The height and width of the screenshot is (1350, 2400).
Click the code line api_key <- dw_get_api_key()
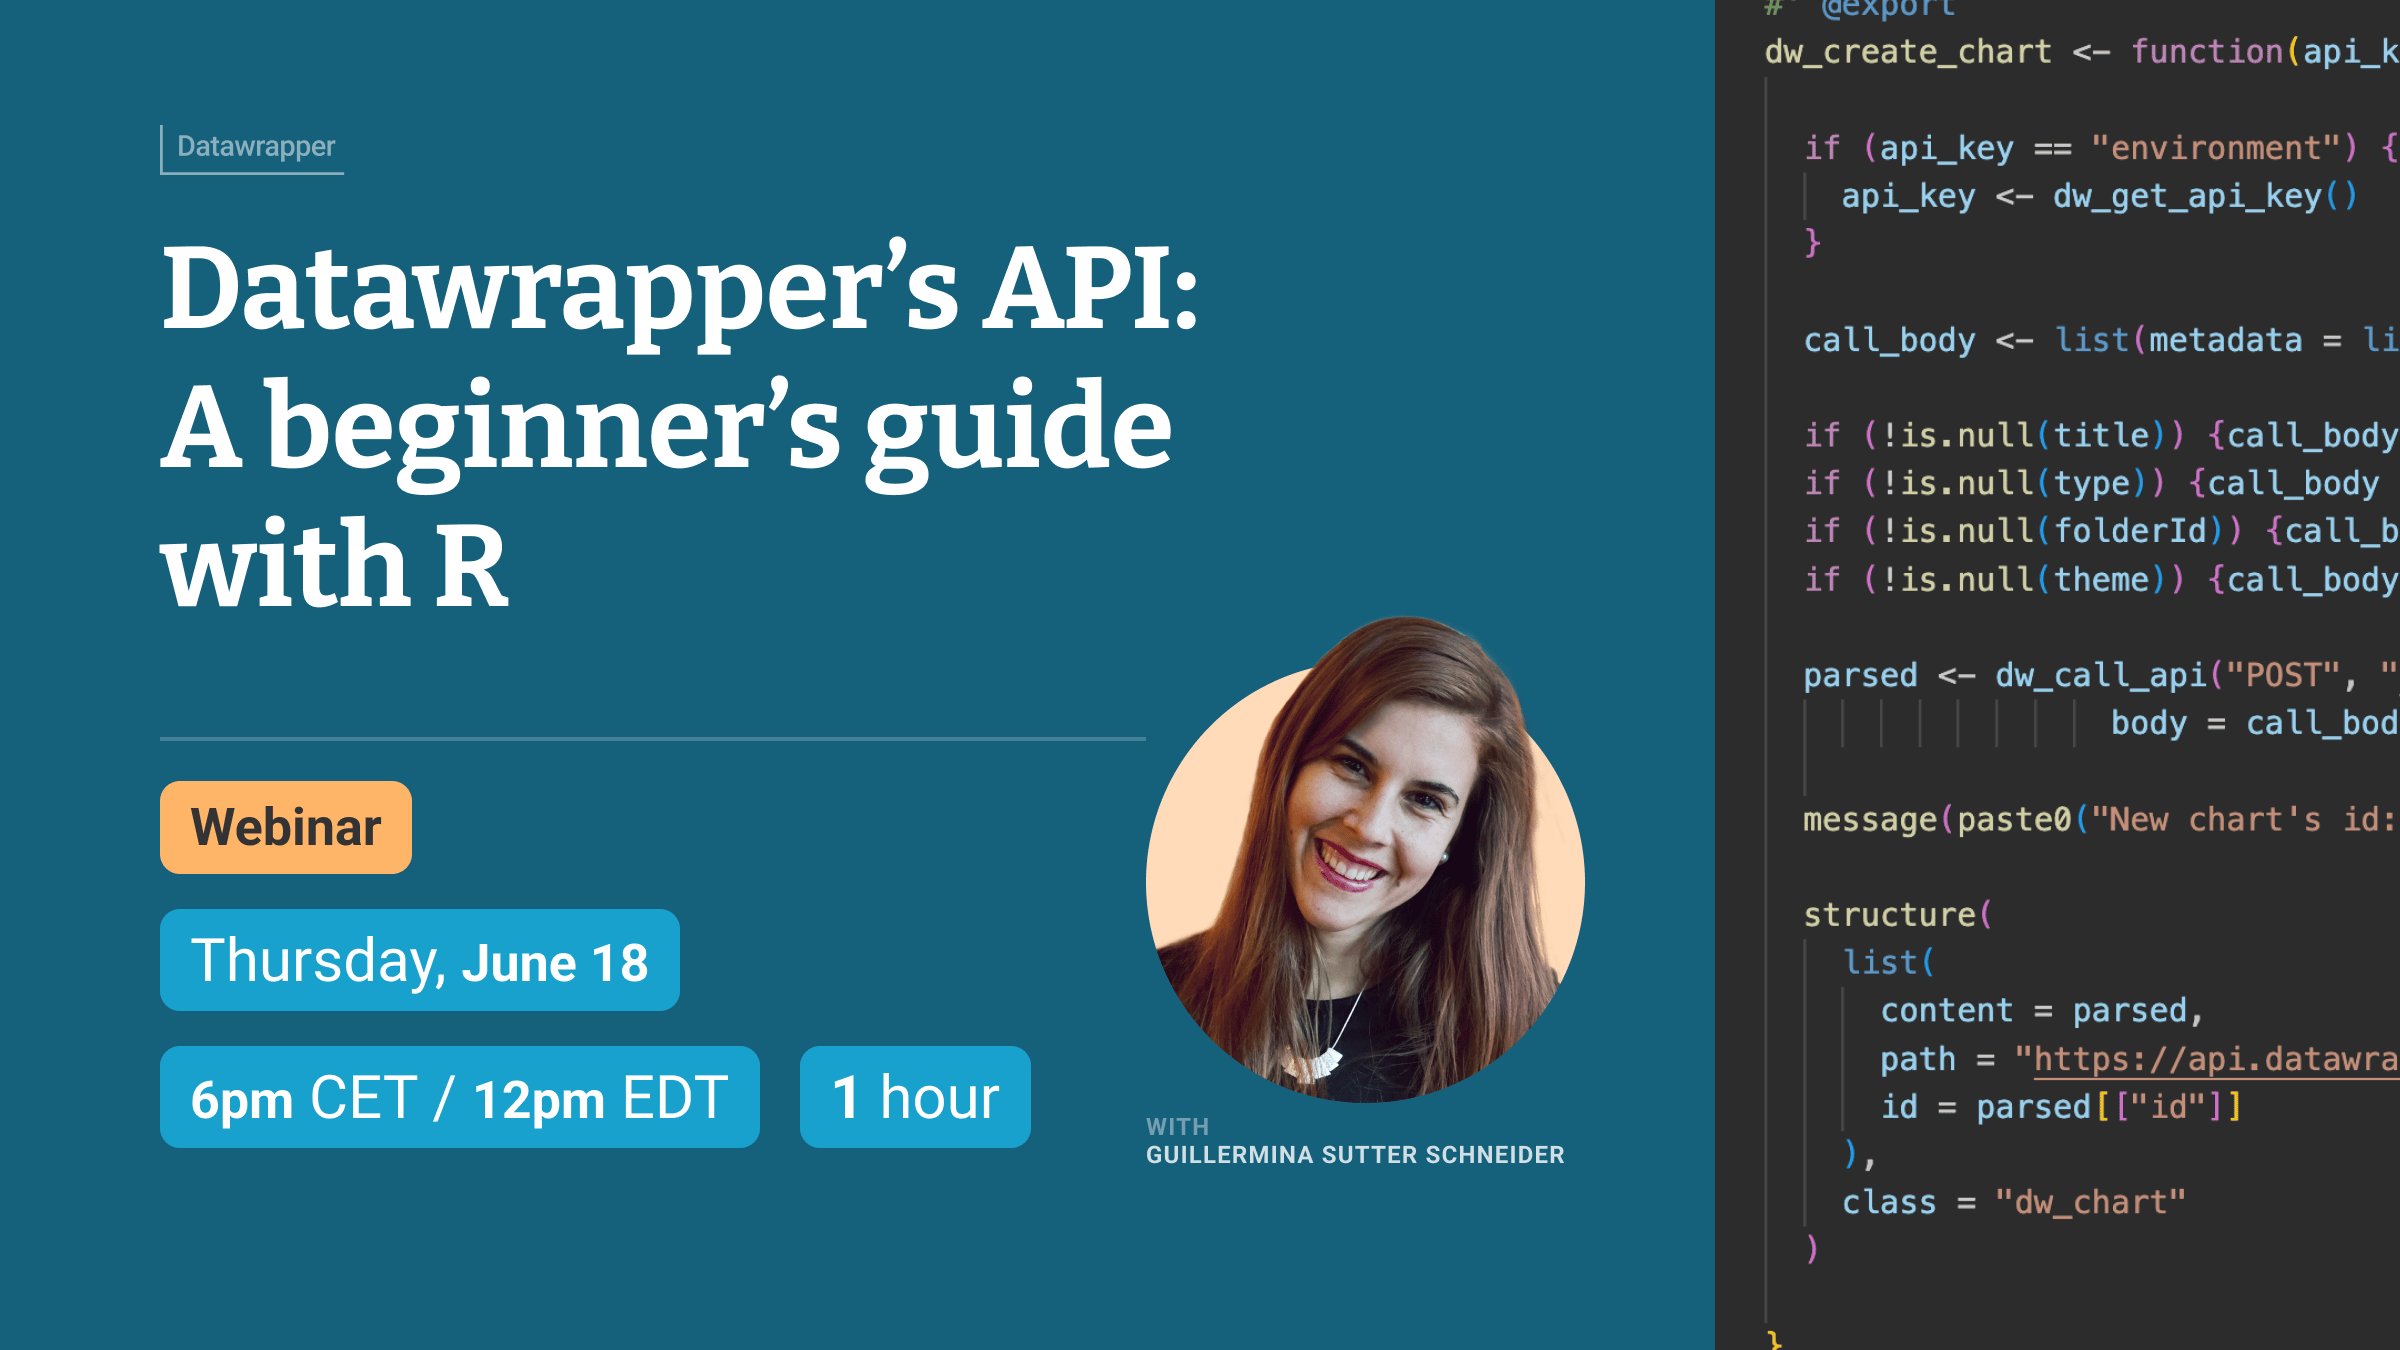(x=2100, y=196)
